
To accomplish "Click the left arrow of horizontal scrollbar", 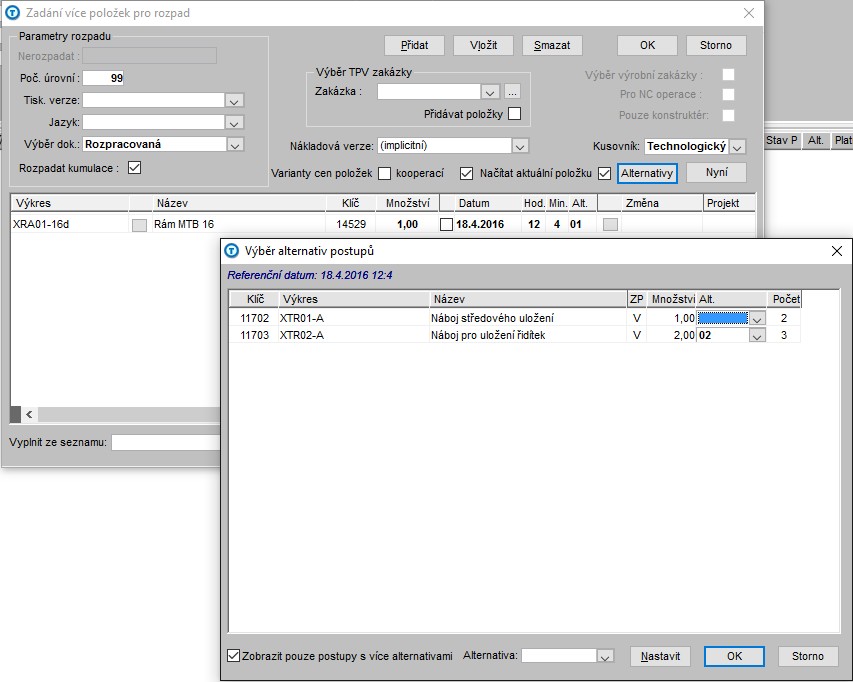I will [29, 415].
